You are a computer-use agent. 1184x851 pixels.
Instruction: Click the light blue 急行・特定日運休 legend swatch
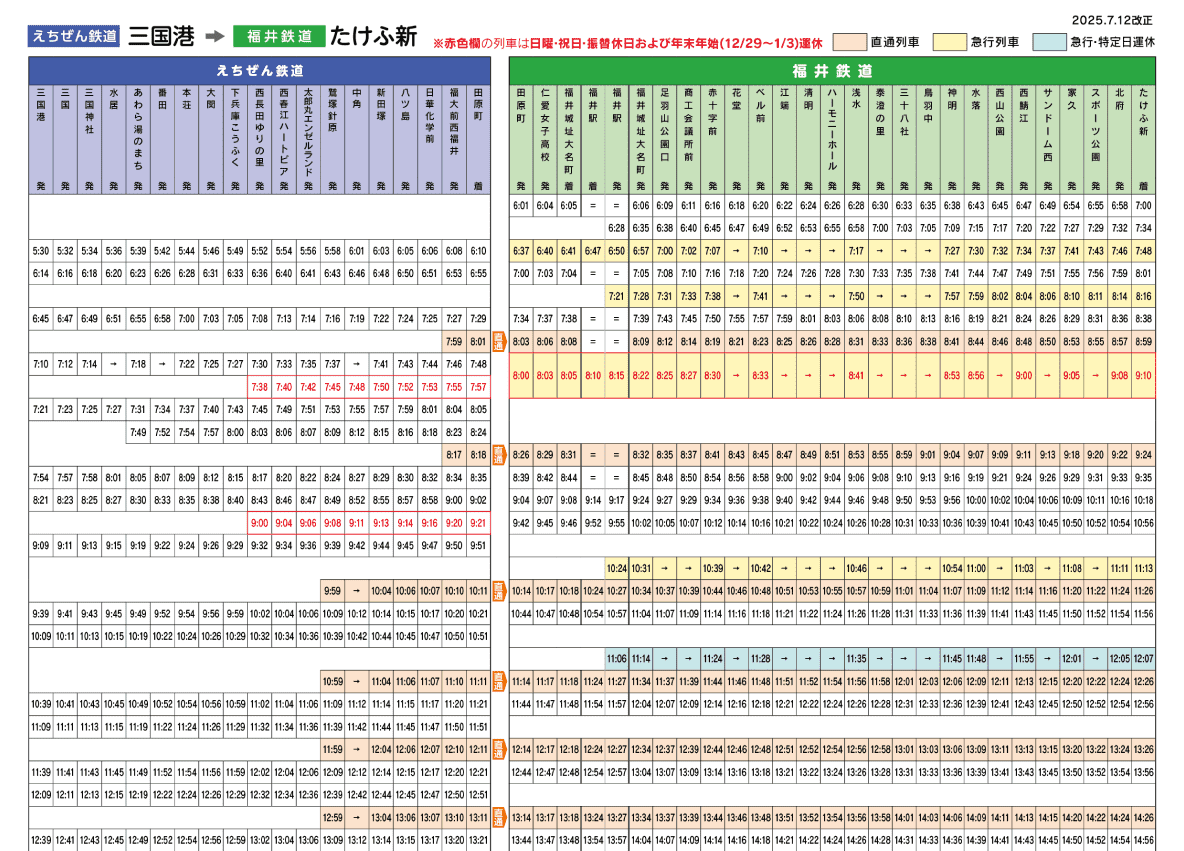[1048, 42]
